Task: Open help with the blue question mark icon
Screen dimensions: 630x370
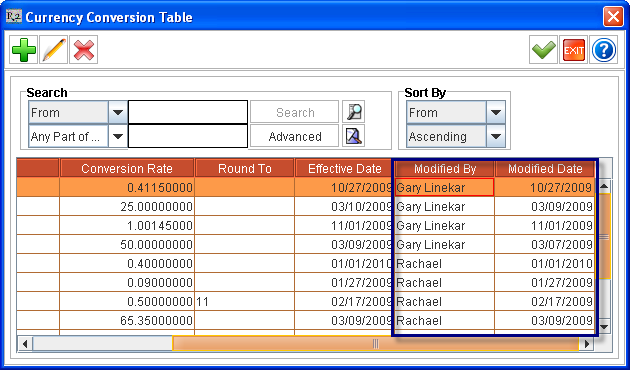Action: [x=603, y=49]
